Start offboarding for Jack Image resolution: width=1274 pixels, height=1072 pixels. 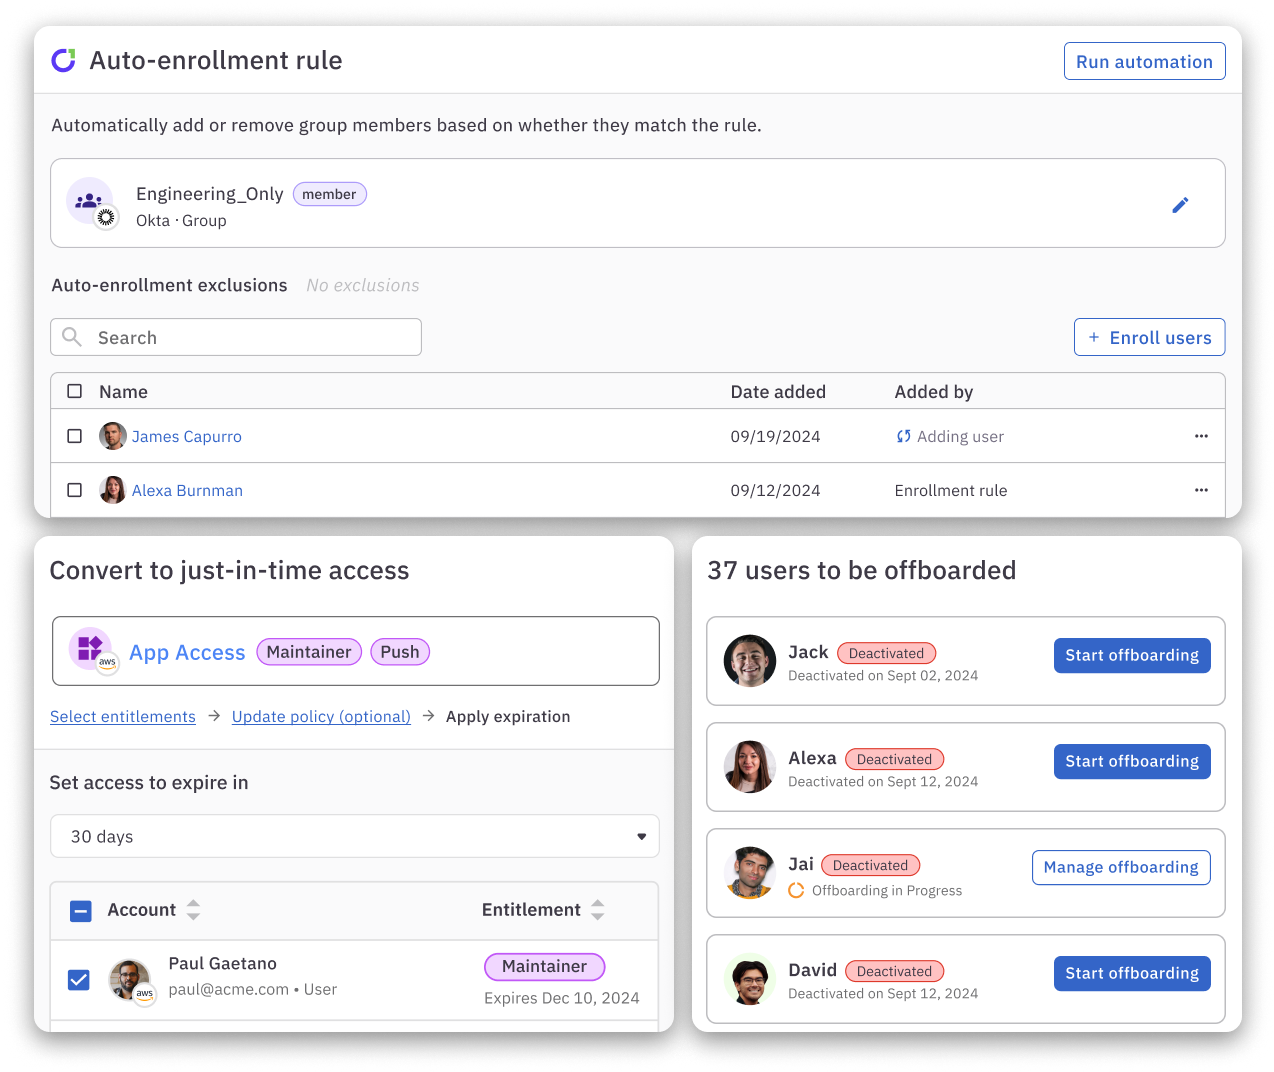1132,655
